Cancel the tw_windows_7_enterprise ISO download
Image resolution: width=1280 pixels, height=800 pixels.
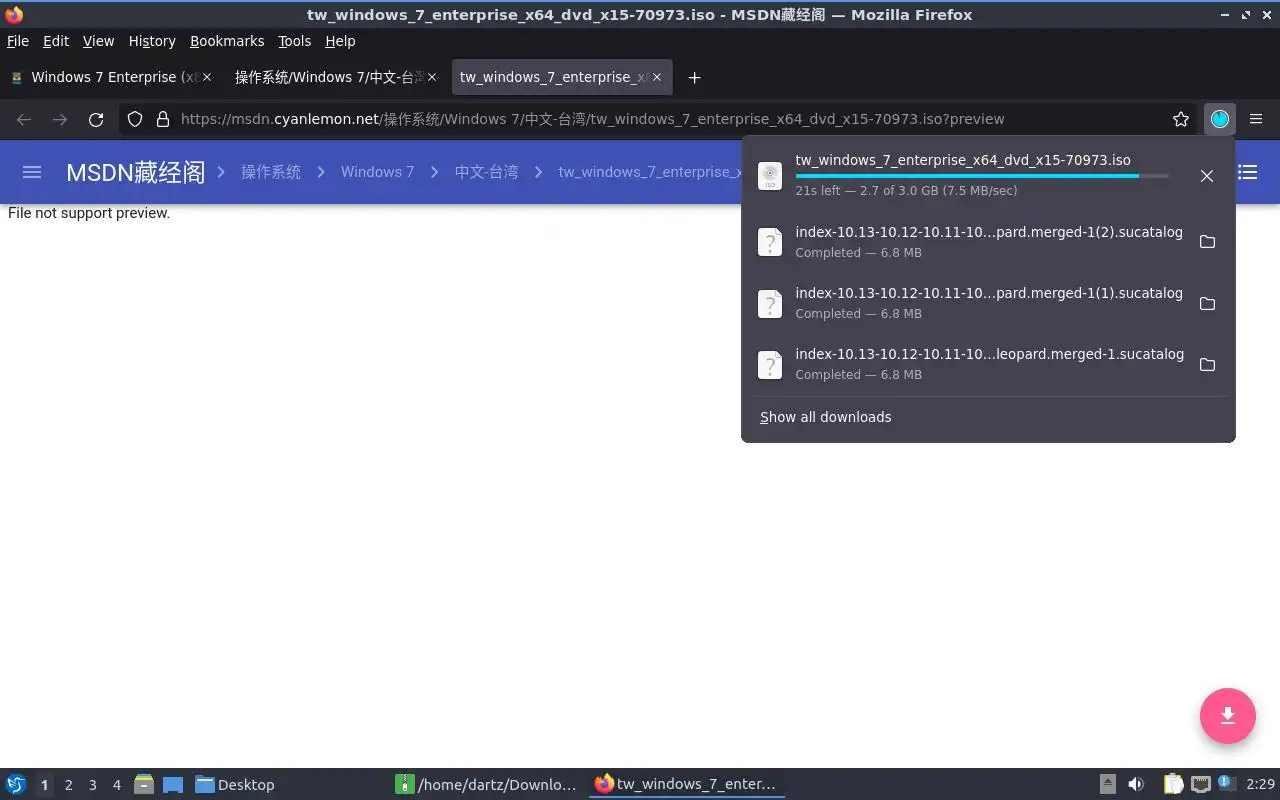pos(1207,176)
